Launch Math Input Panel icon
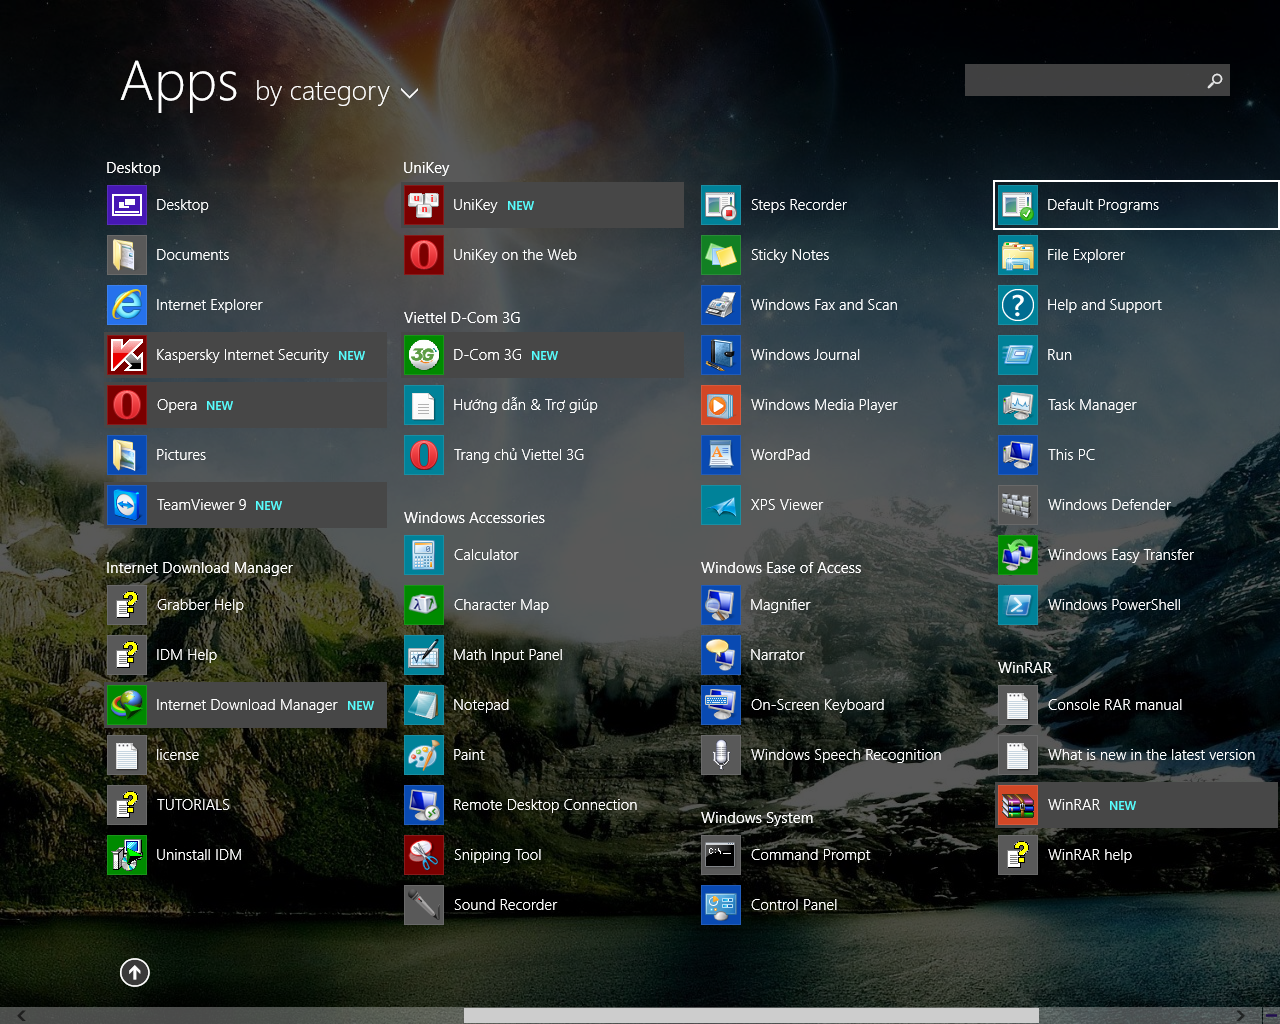The width and height of the screenshot is (1280, 1024). (x=424, y=655)
